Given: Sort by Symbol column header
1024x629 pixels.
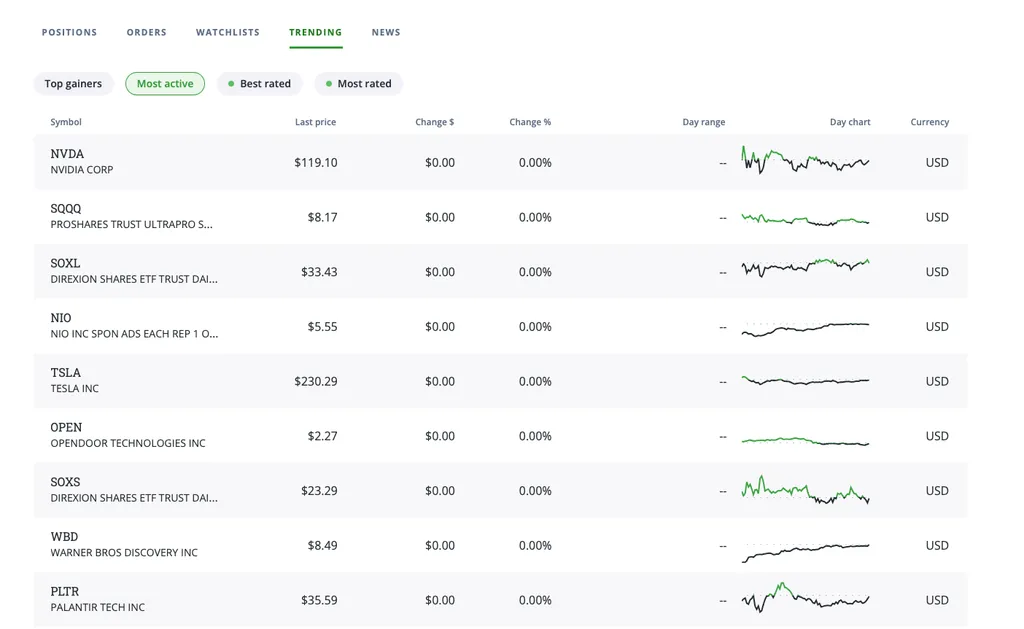Looking at the screenshot, I should click(x=66, y=122).
